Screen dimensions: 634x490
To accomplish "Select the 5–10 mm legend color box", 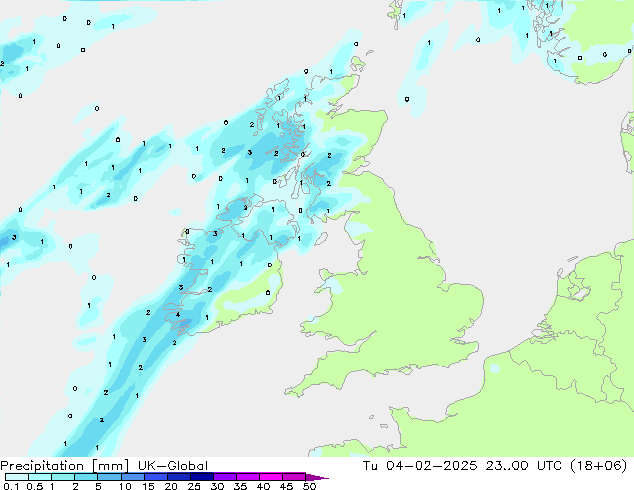I will point(109,477).
